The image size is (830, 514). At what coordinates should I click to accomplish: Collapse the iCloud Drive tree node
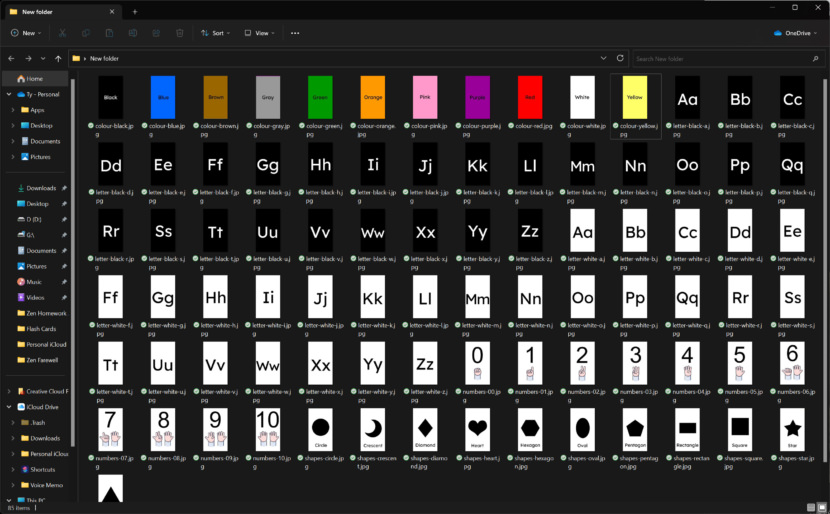9,407
